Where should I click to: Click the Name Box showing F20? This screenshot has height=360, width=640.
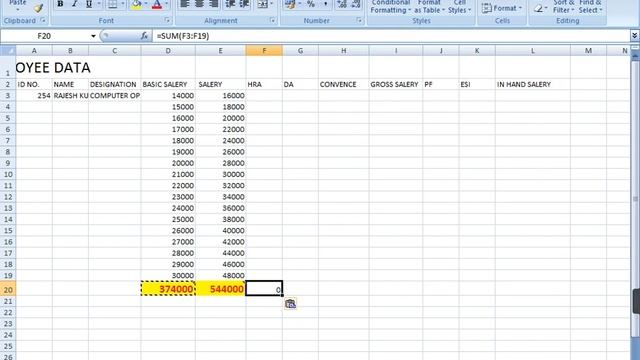44,36
